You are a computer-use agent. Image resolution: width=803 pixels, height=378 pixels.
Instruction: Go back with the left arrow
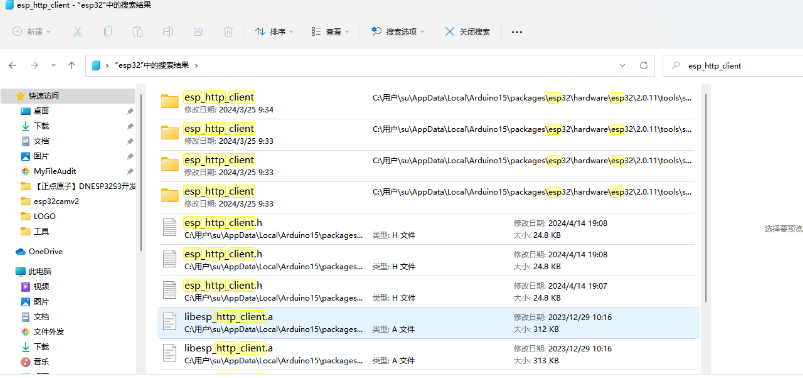[x=12, y=66]
